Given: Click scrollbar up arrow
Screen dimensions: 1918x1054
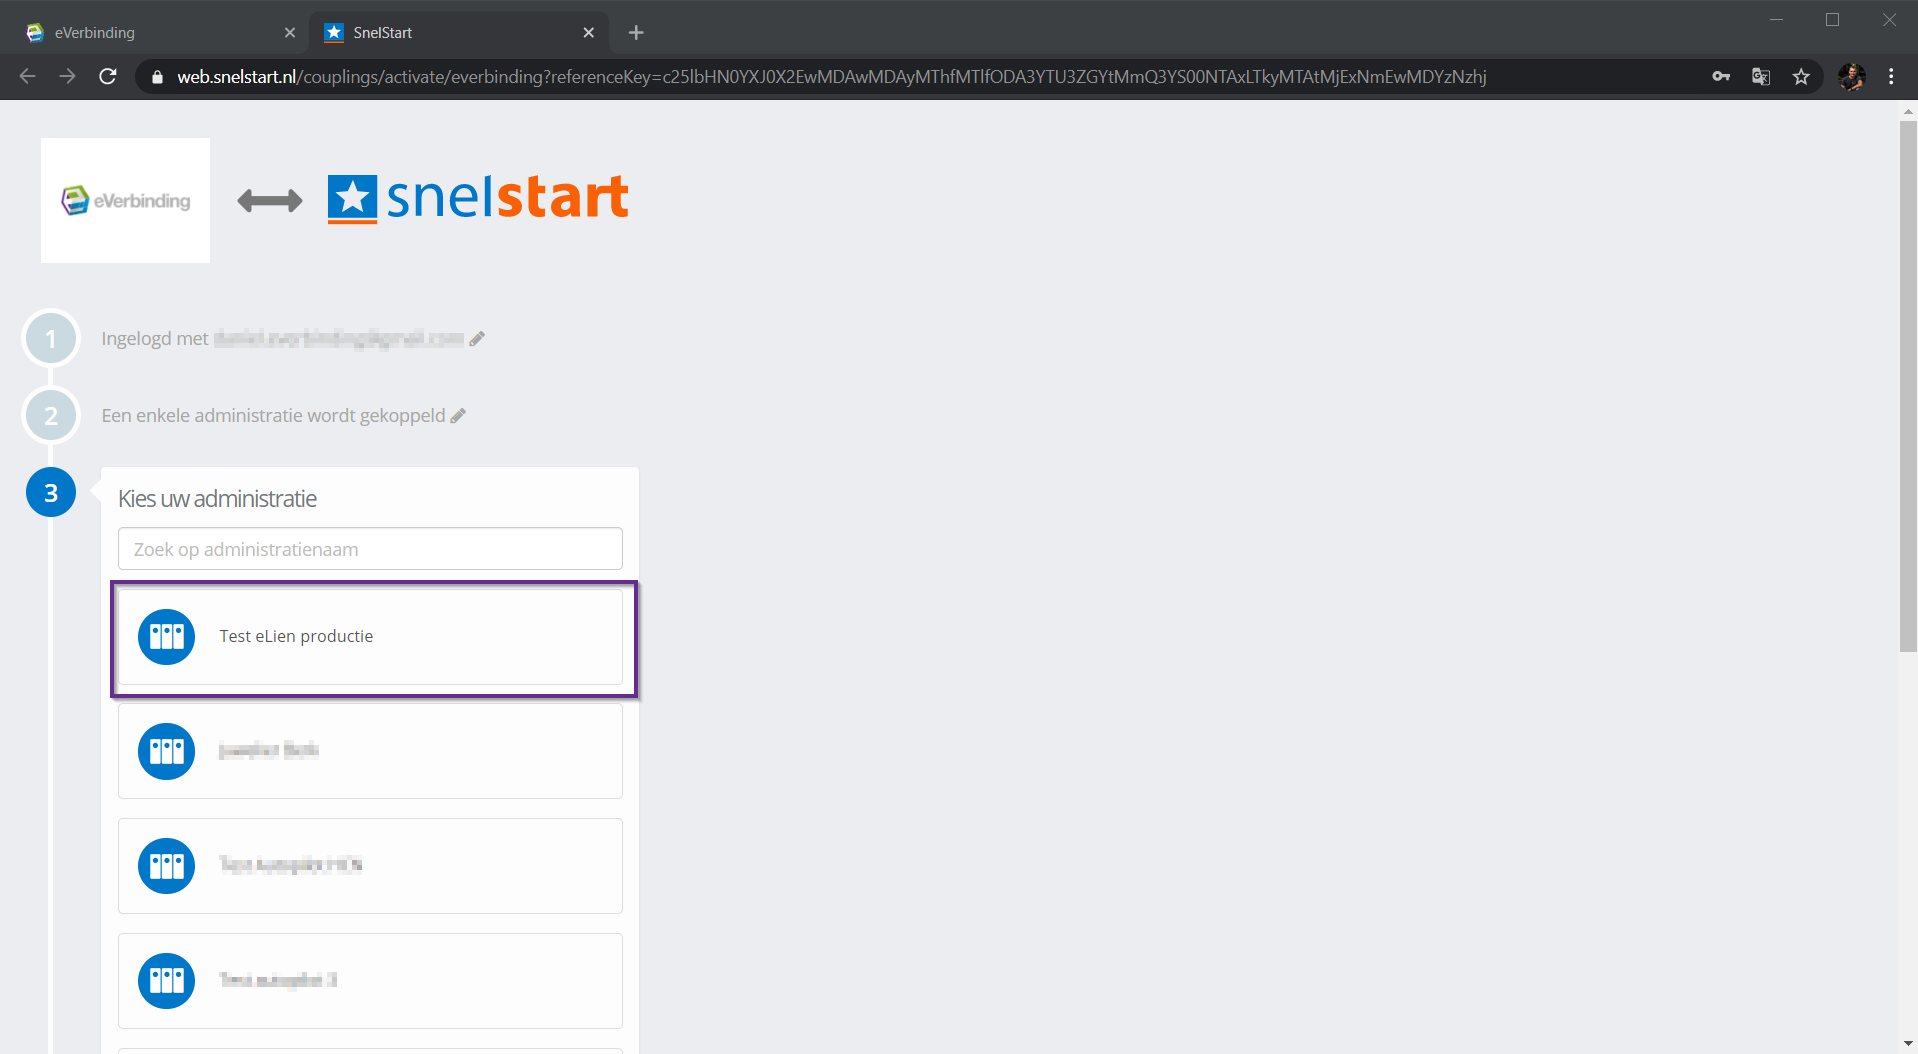Looking at the screenshot, I should 1908,111.
